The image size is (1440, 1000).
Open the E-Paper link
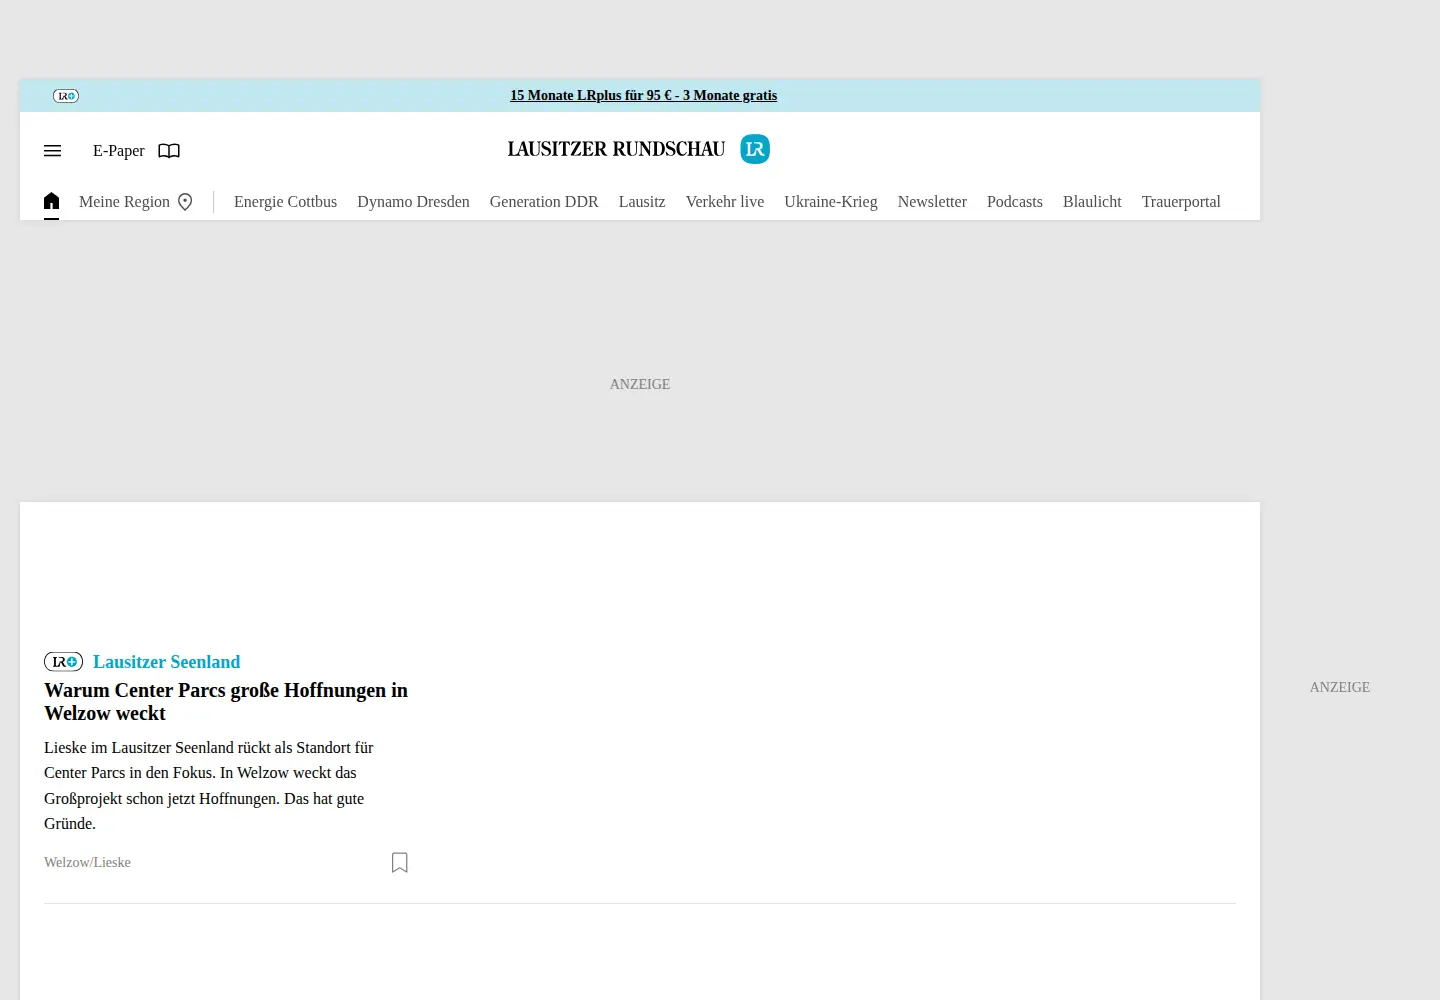tap(119, 151)
